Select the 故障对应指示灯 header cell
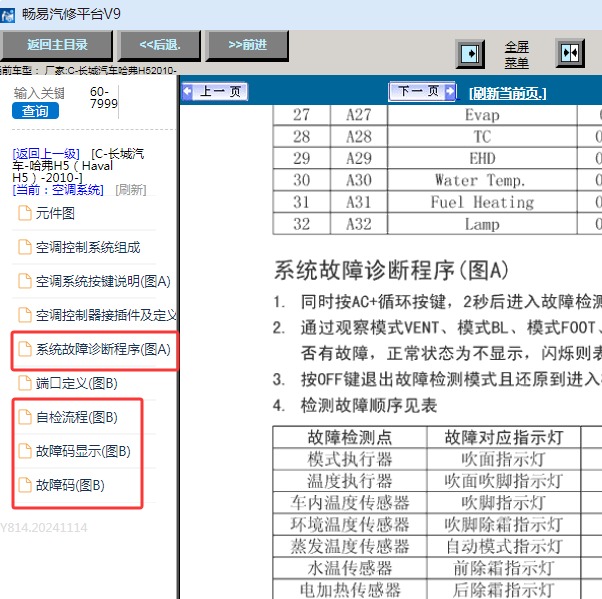Image resolution: width=602 pixels, height=599 pixels. [x=503, y=437]
